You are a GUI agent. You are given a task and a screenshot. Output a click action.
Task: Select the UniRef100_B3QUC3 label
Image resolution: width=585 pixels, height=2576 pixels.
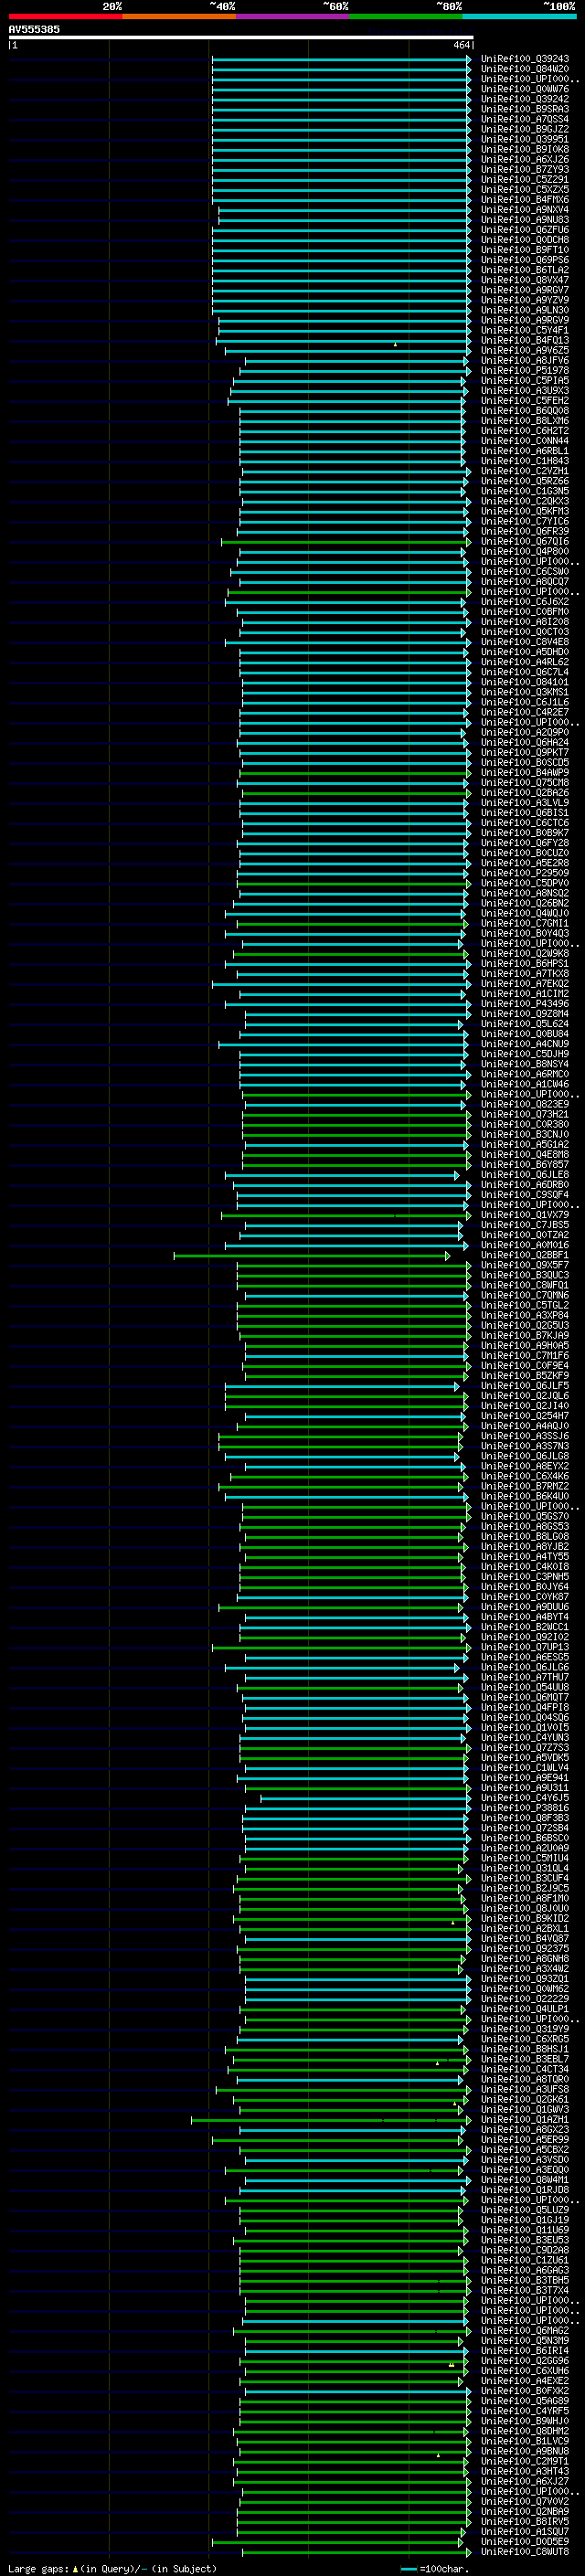pos(525,1275)
